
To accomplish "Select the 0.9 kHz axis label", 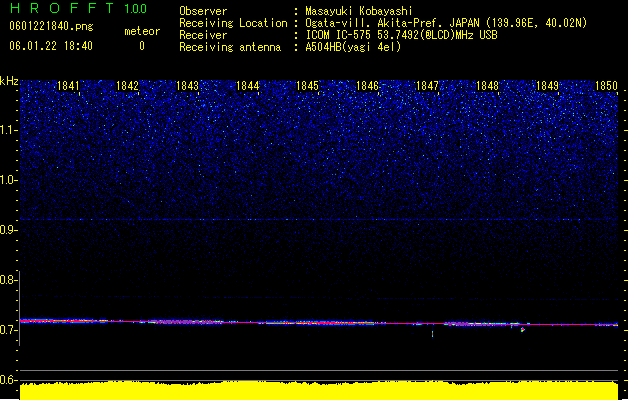I will coord(9,230).
